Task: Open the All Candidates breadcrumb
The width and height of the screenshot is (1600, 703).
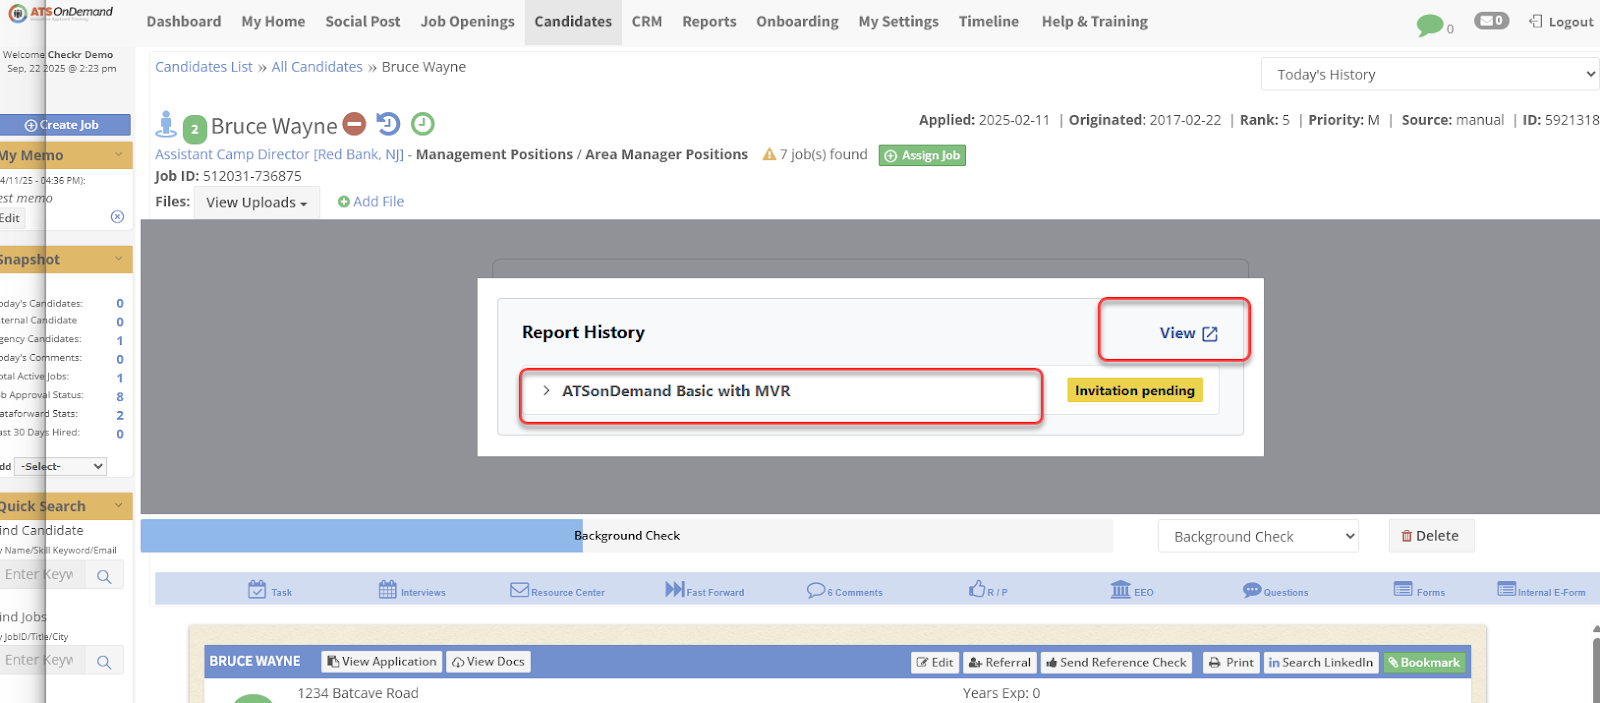Action: click(317, 67)
